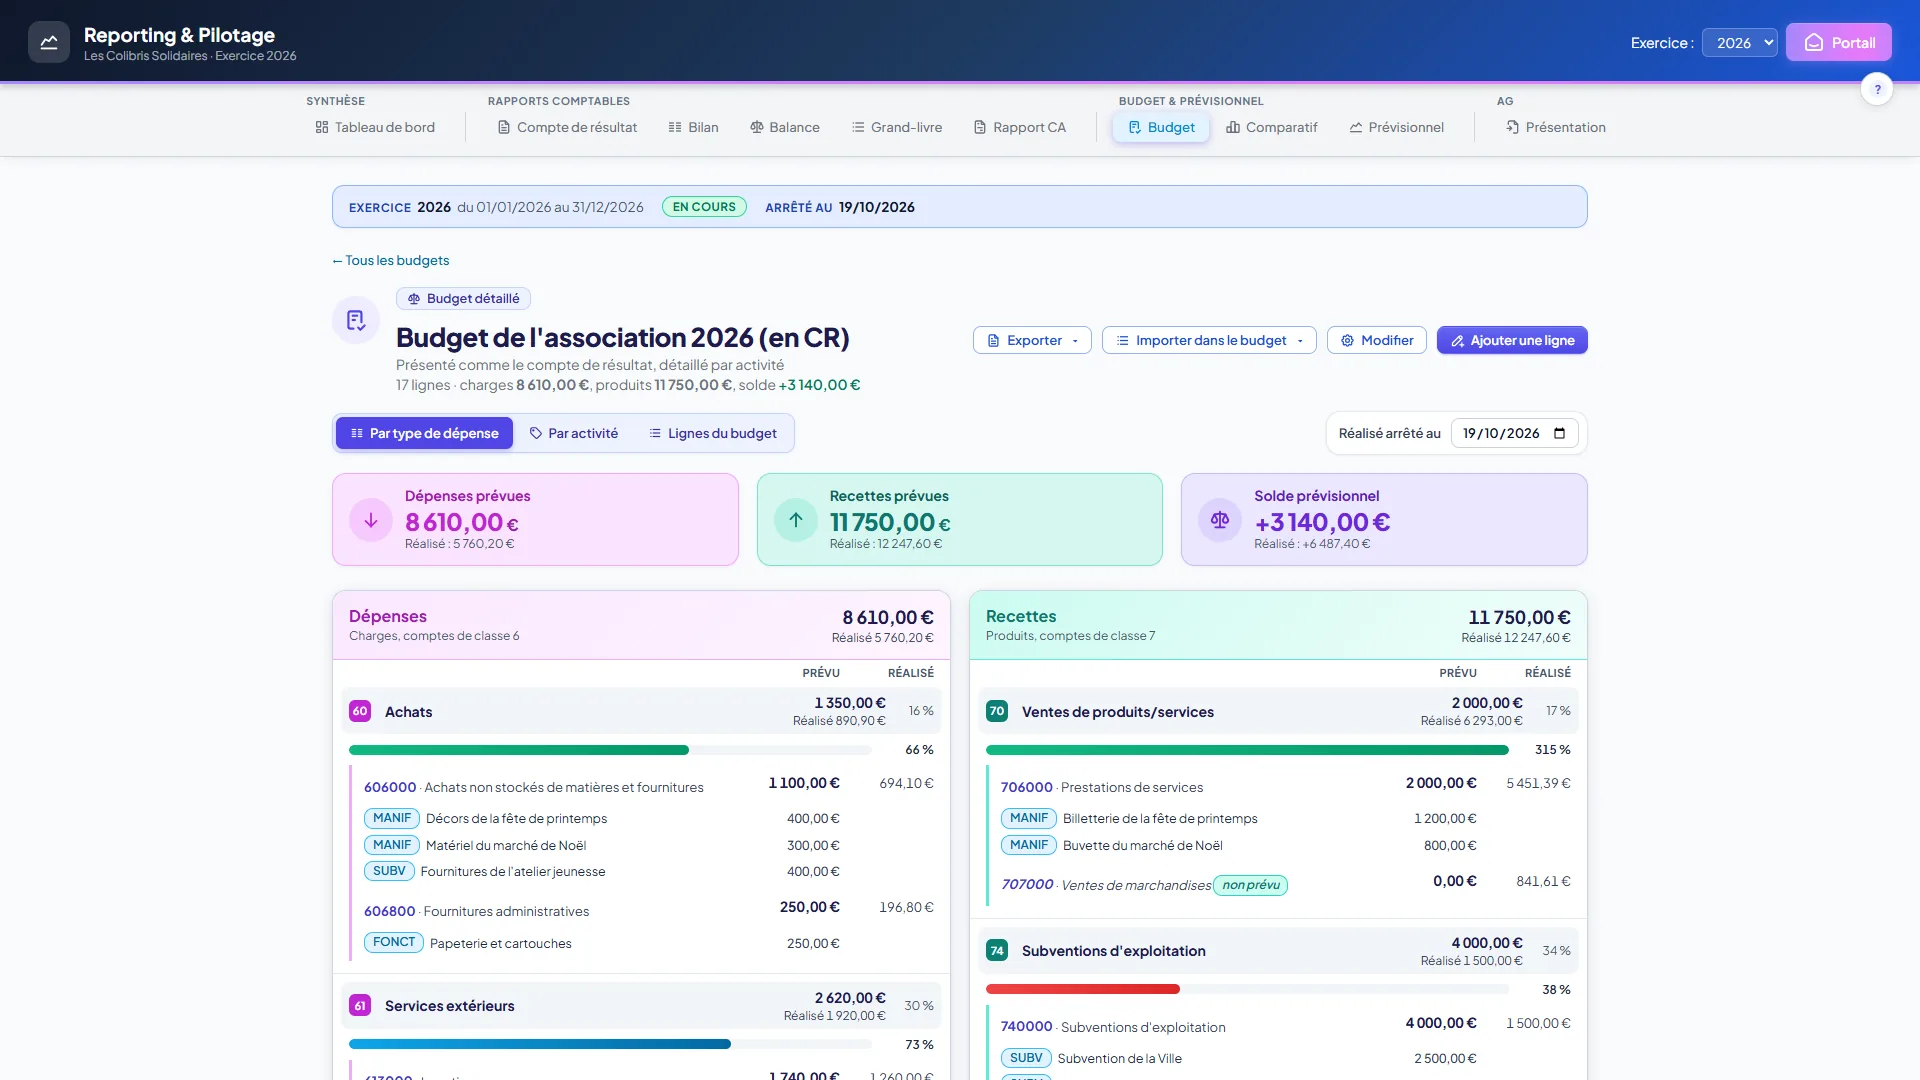The width and height of the screenshot is (1920, 1080).
Task: Click the class 61 badge next to Services extérieurs
Action: [360, 1005]
